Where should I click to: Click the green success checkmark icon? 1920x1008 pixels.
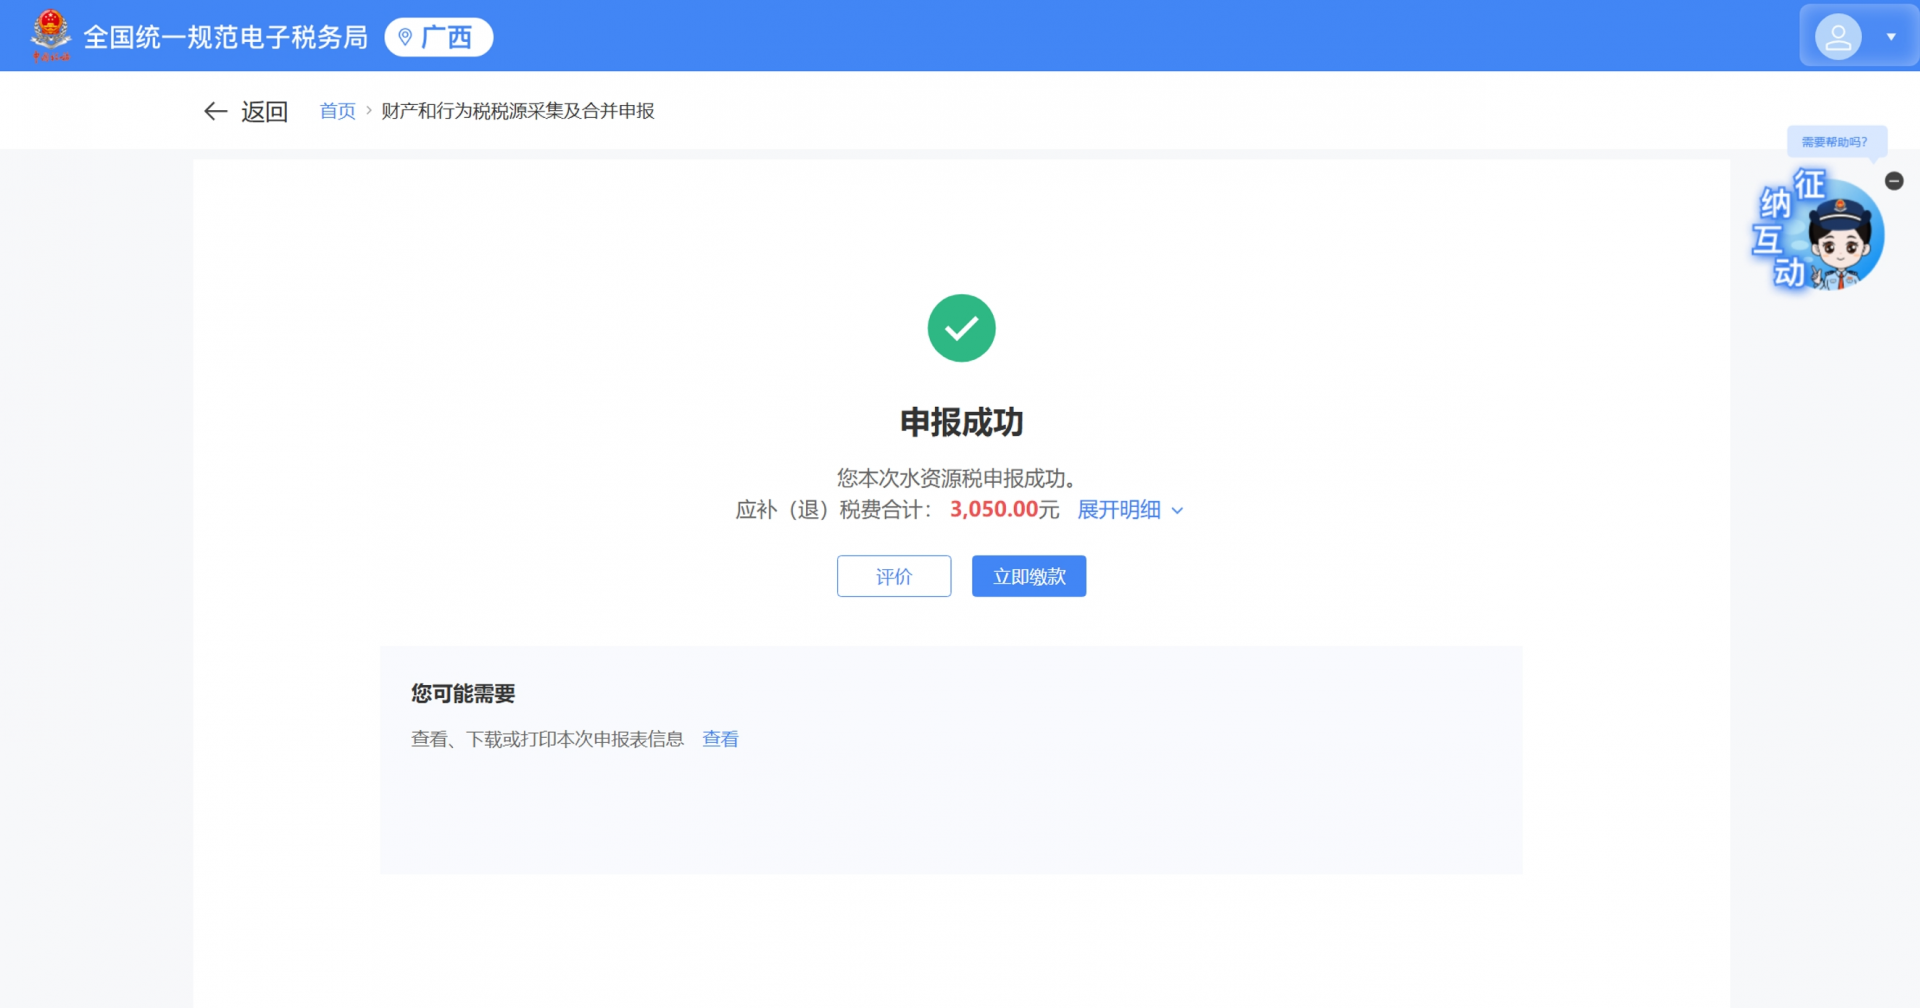[961, 328]
